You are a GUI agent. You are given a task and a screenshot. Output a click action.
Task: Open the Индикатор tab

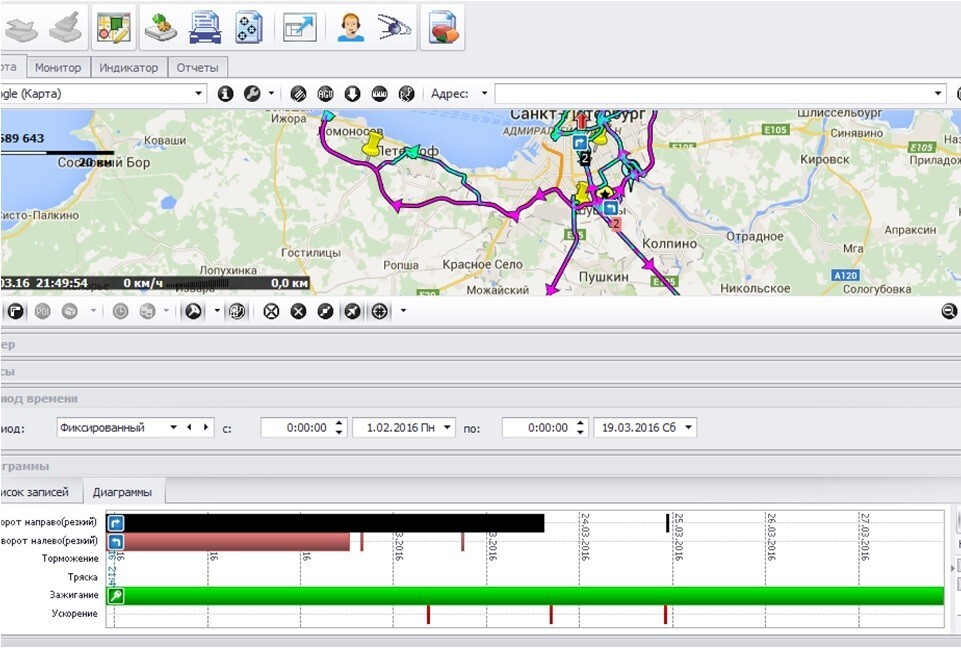pos(129,68)
